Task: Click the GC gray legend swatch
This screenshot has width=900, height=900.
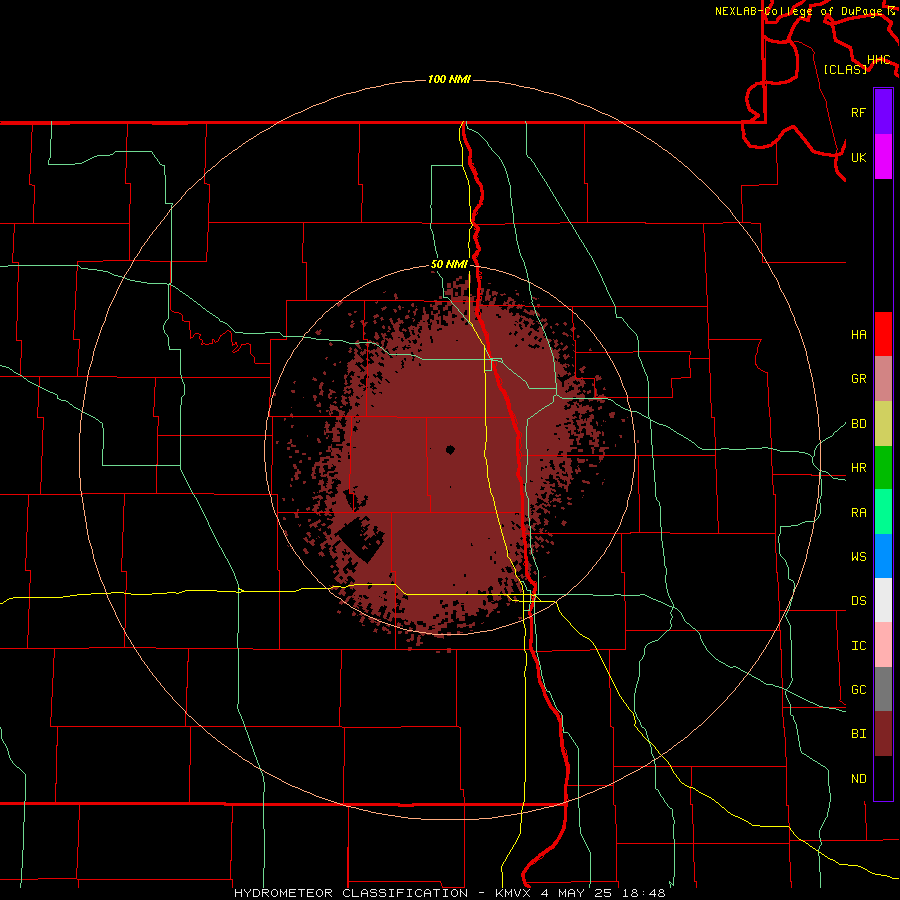Action: click(x=883, y=689)
